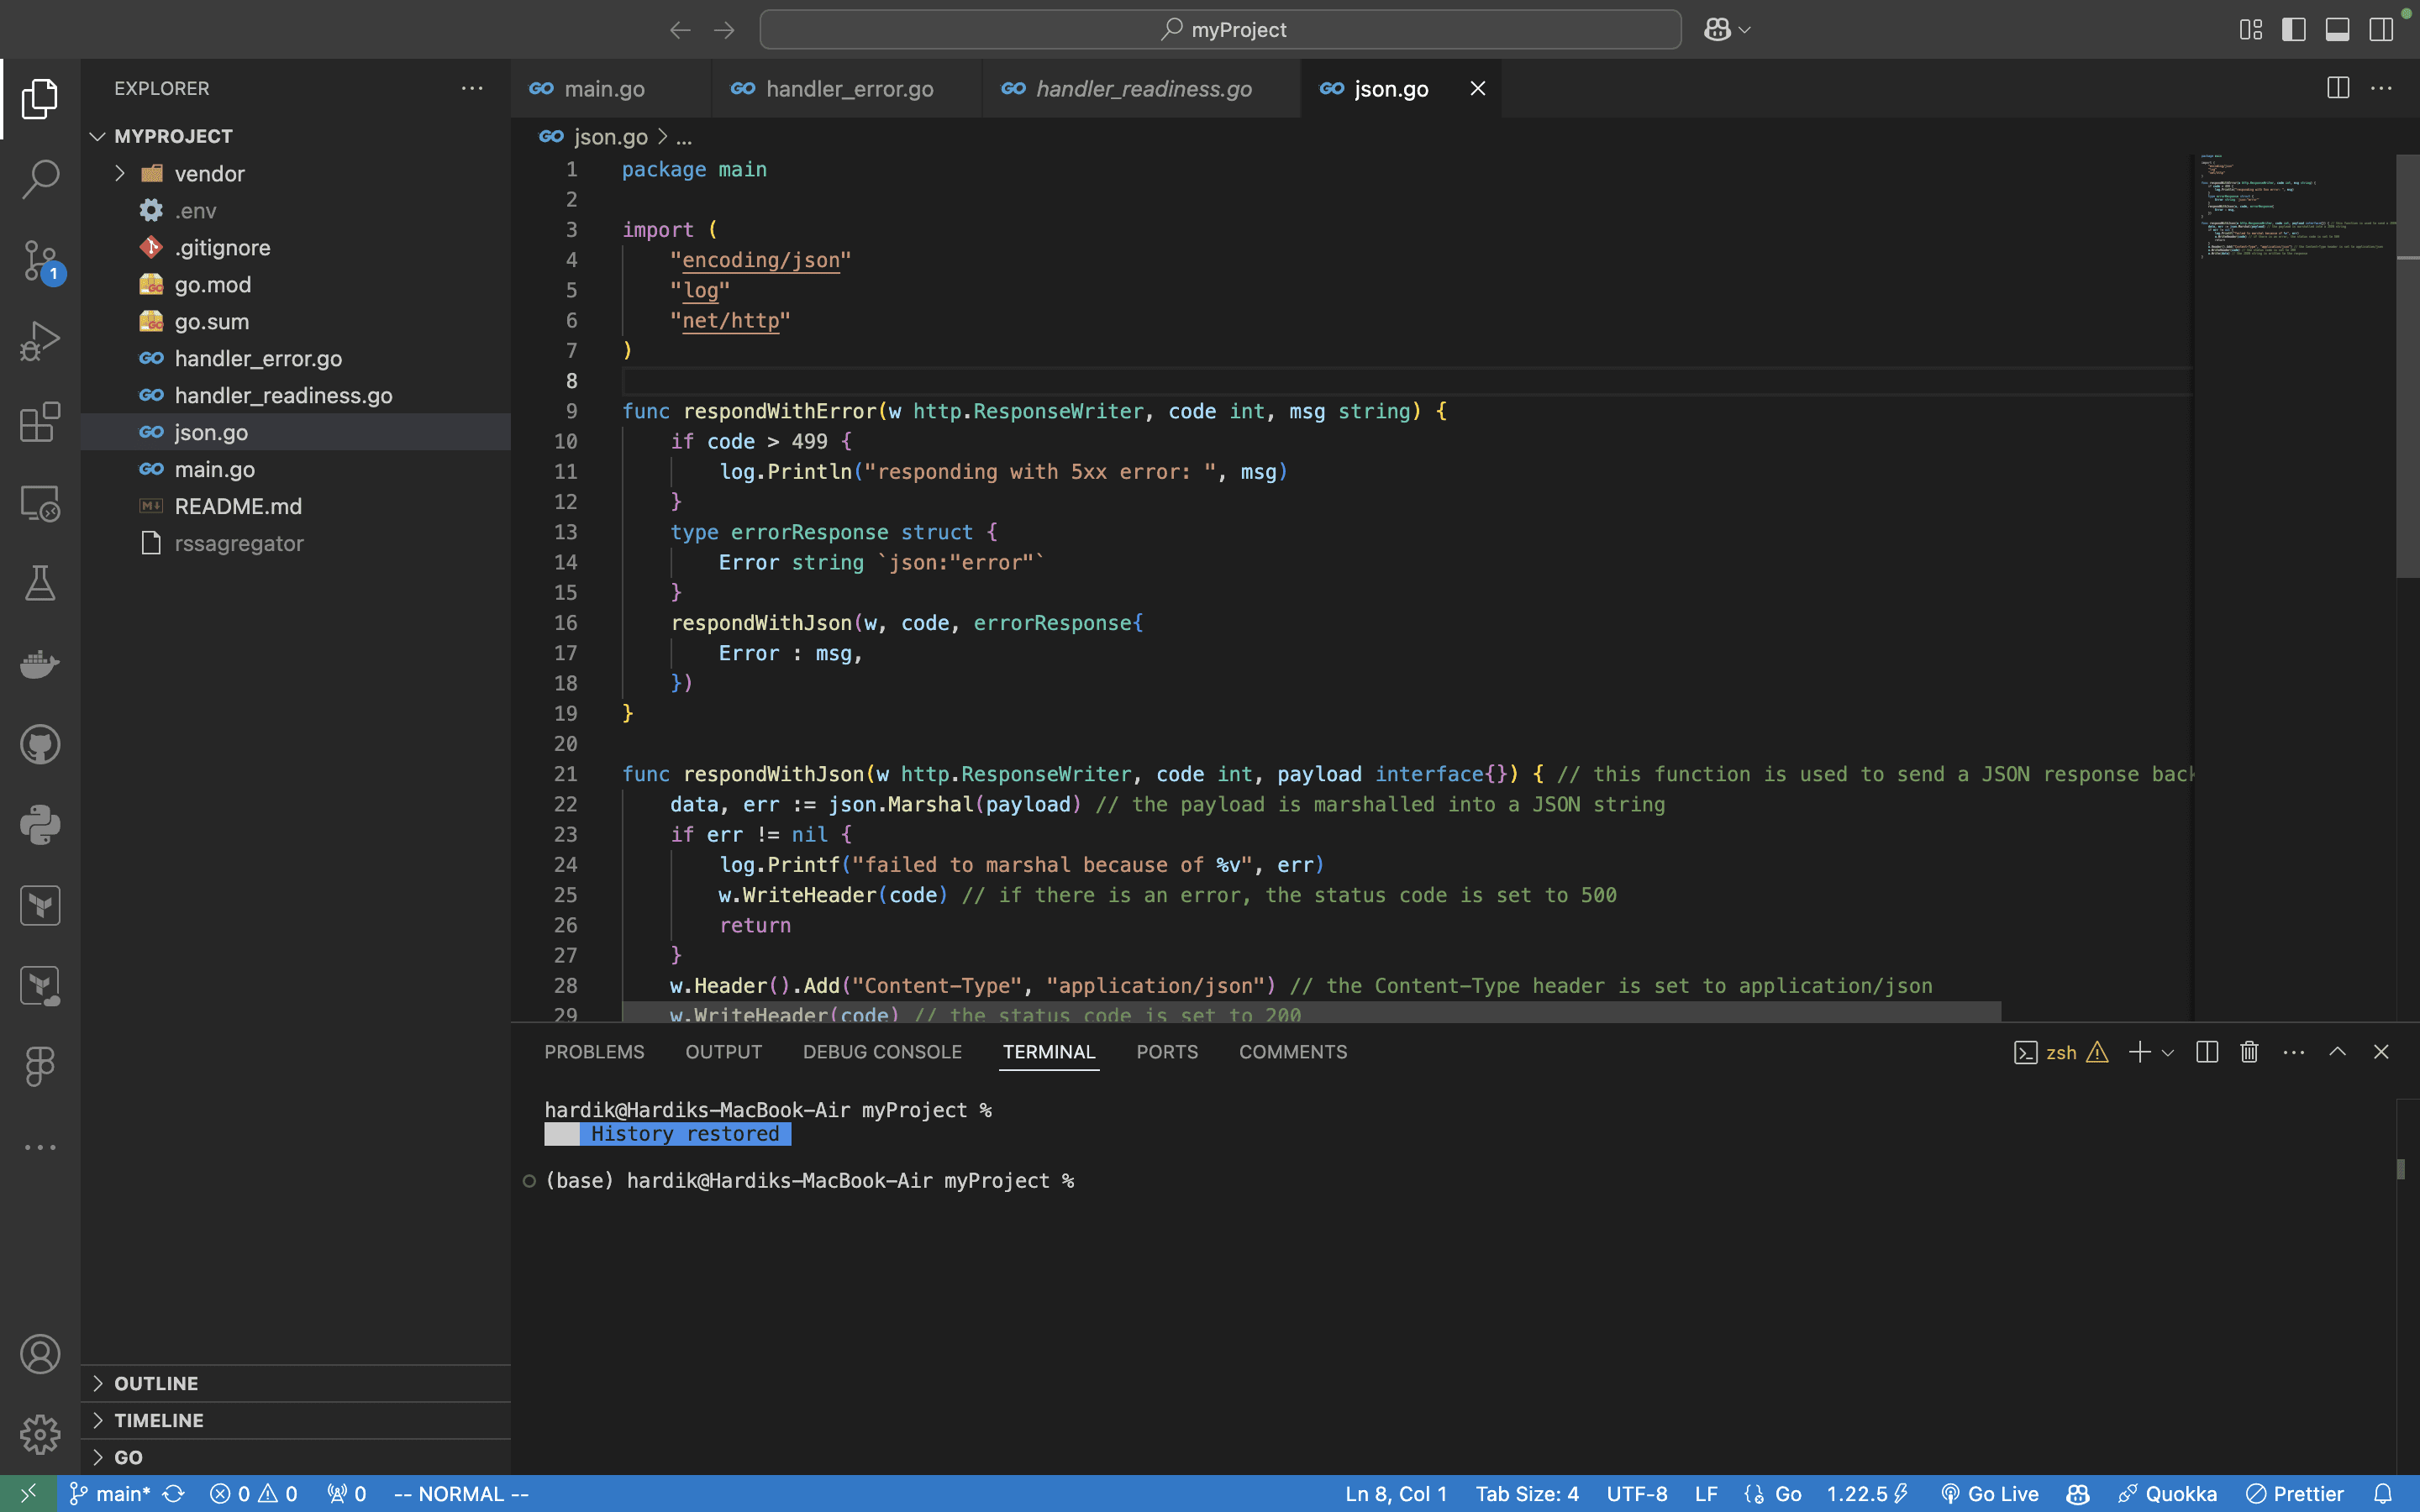
Task: Open Source Control view with badge
Action: click(40, 260)
